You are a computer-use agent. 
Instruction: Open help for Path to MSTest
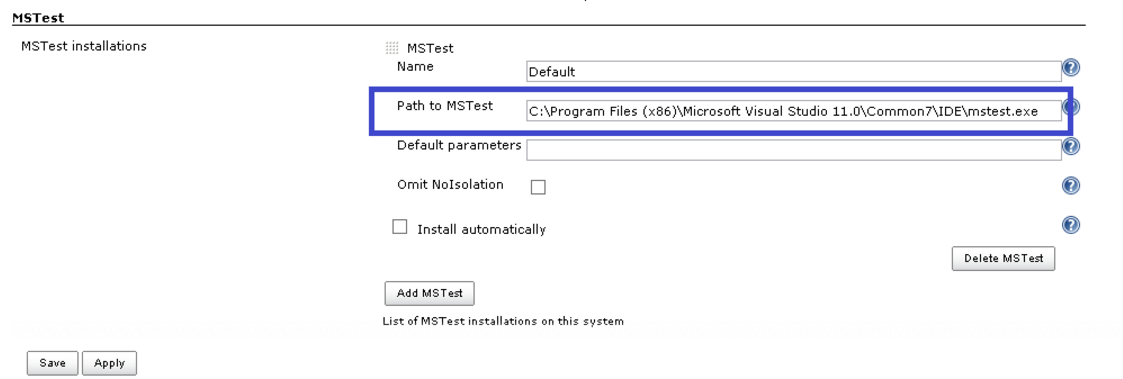point(1071,107)
